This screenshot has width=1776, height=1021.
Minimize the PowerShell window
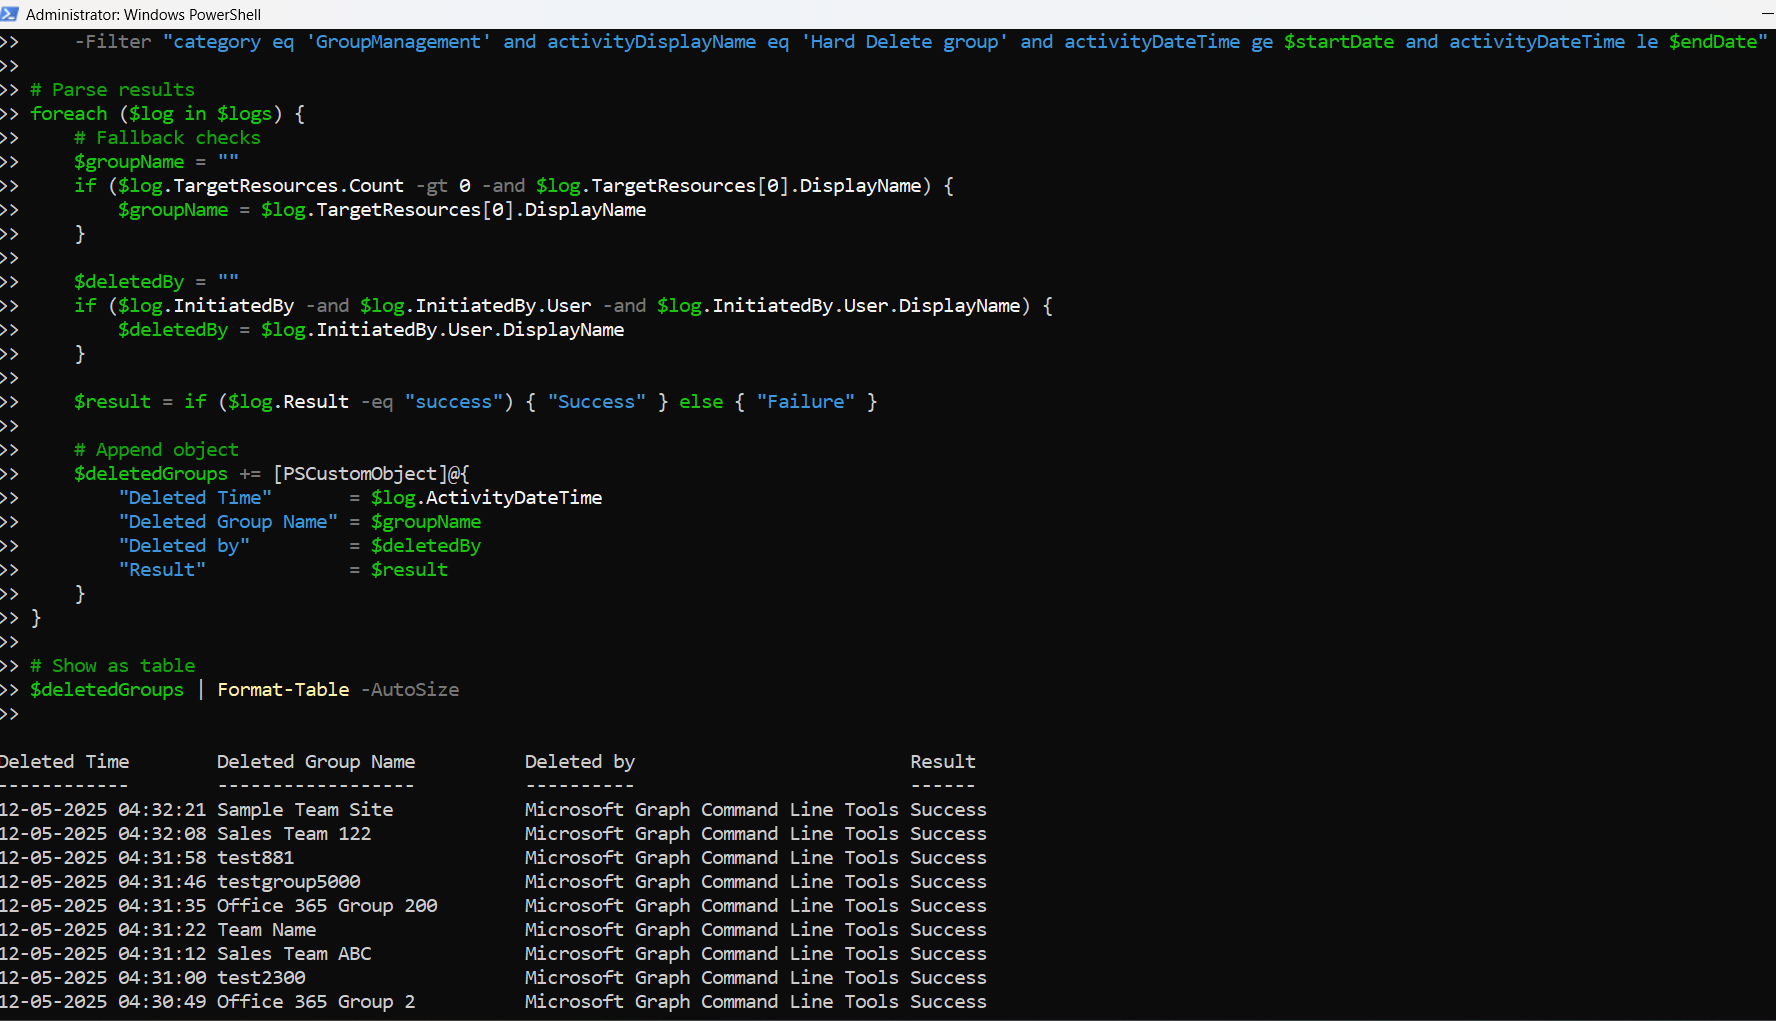click(1767, 14)
